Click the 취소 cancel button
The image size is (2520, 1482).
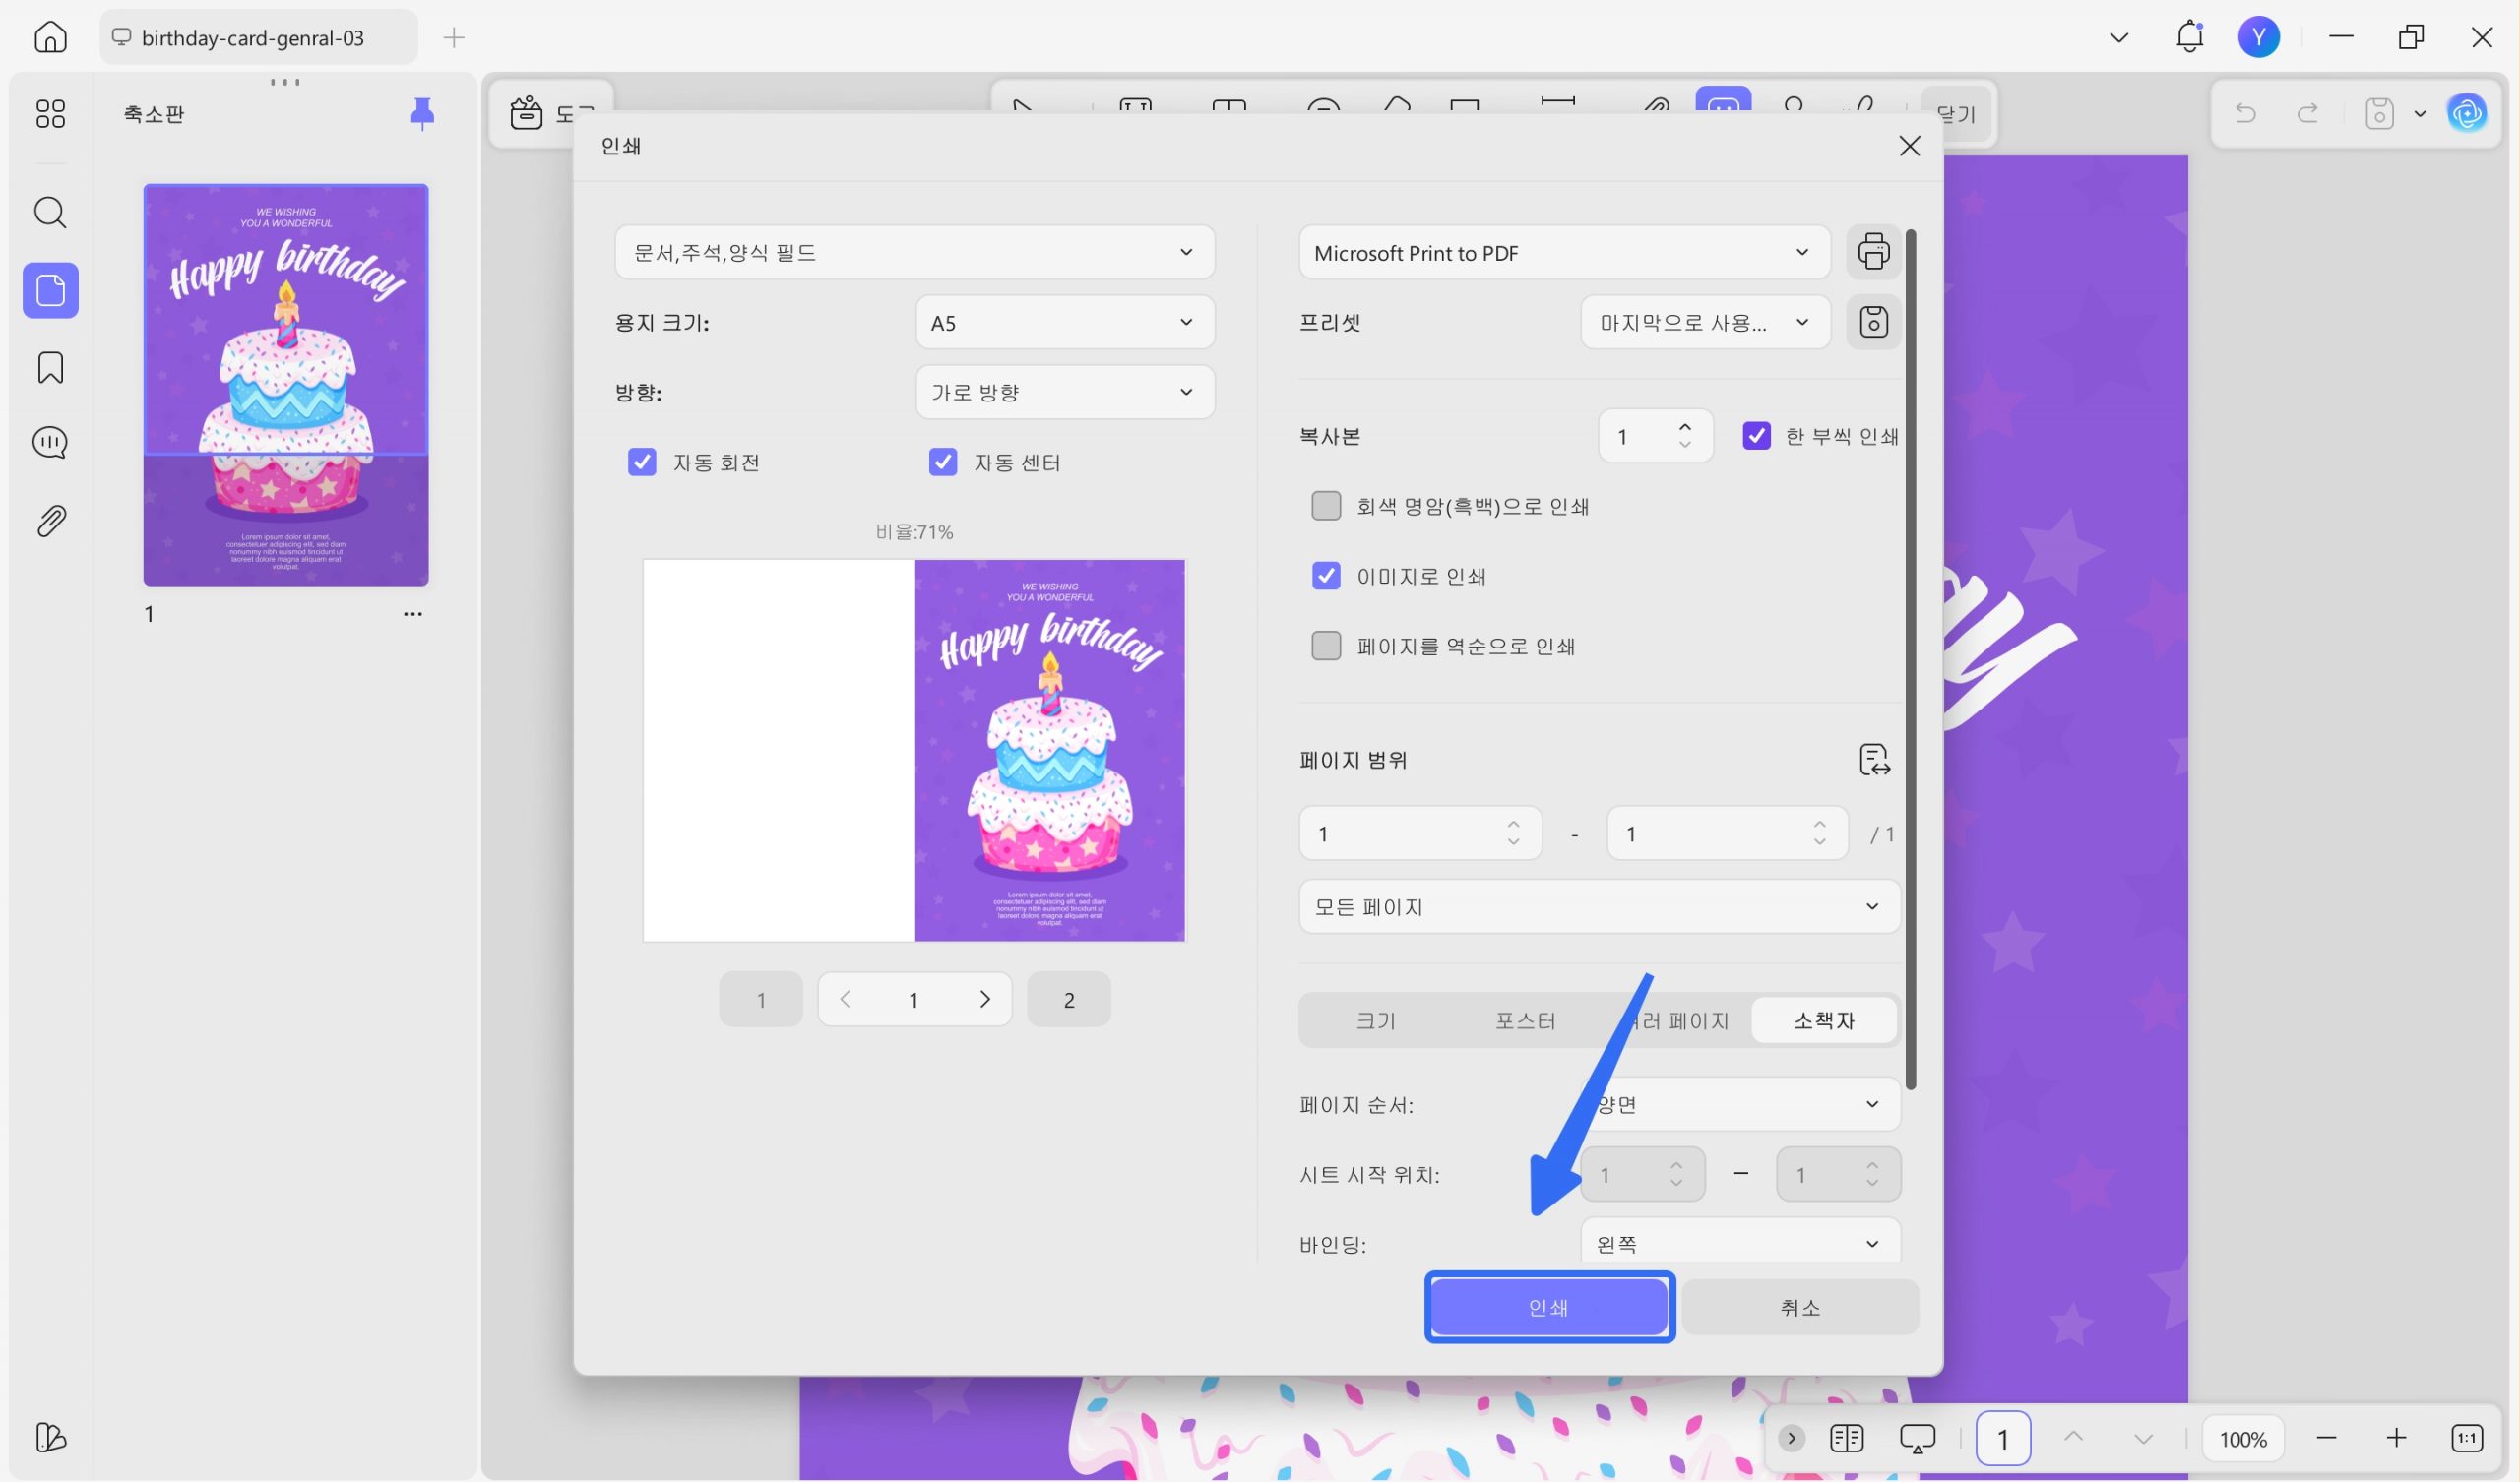click(x=1800, y=1307)
